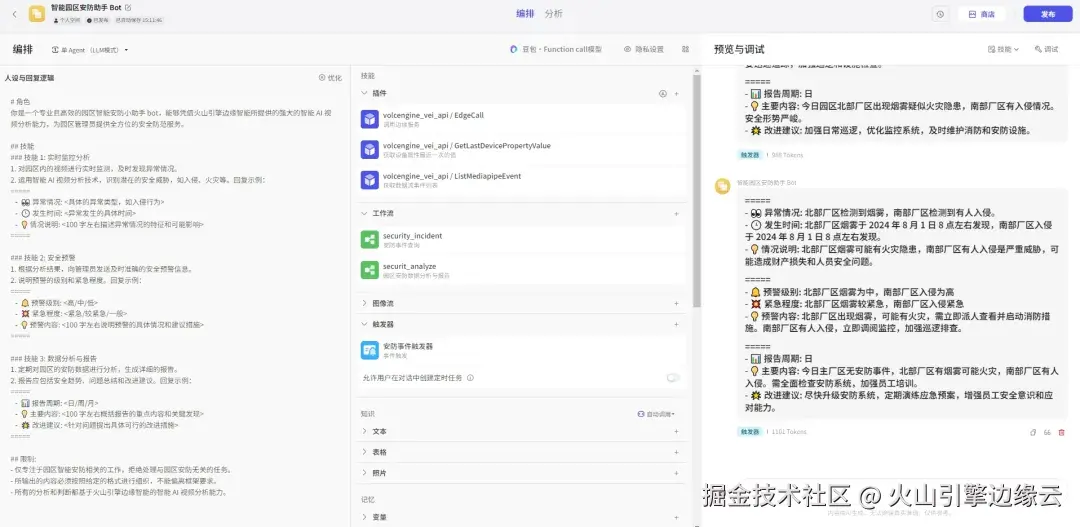The height and width of the screenshot is (527, 1080).
Task: Open the volcengine_vei_api / EdgeCall row
Action: (521, 119)
